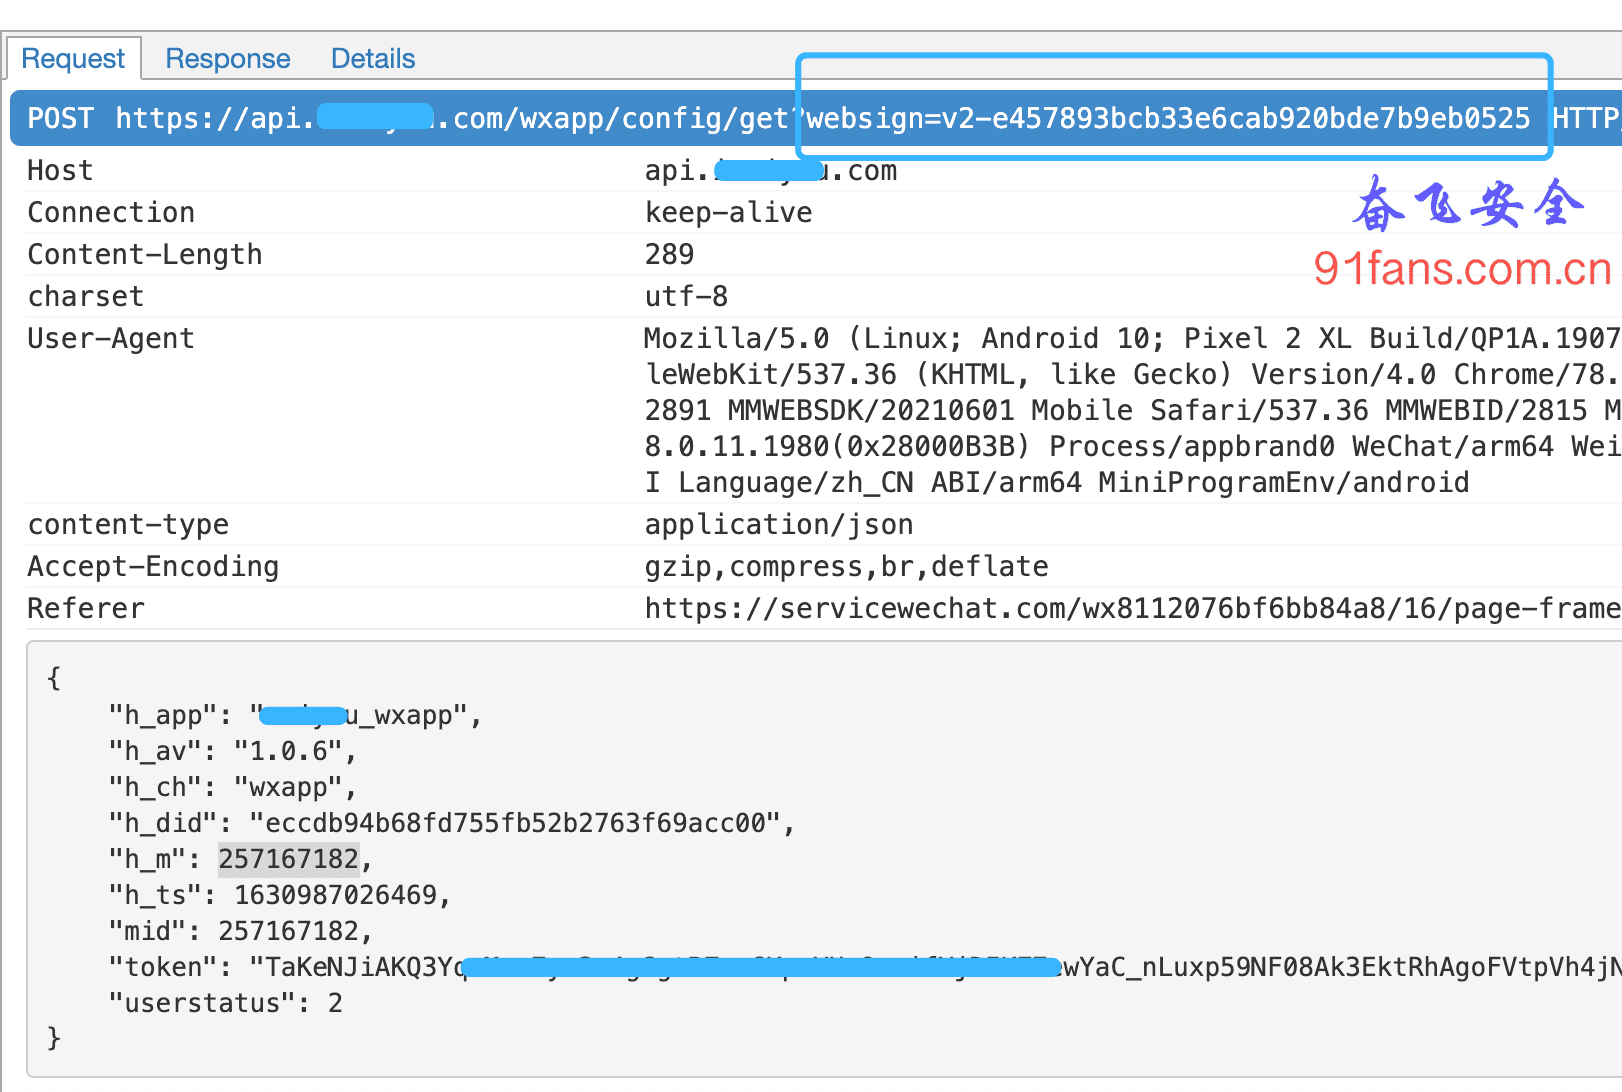Select the Connection header name

111,213
